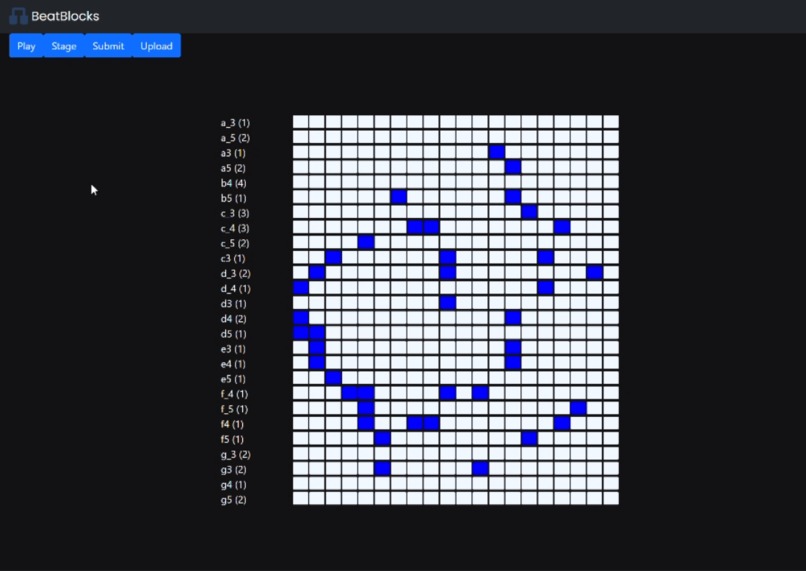Disable the blue cell in the e5 (1) row
Viewport: 806px width, 571px height.
(333, 378)
